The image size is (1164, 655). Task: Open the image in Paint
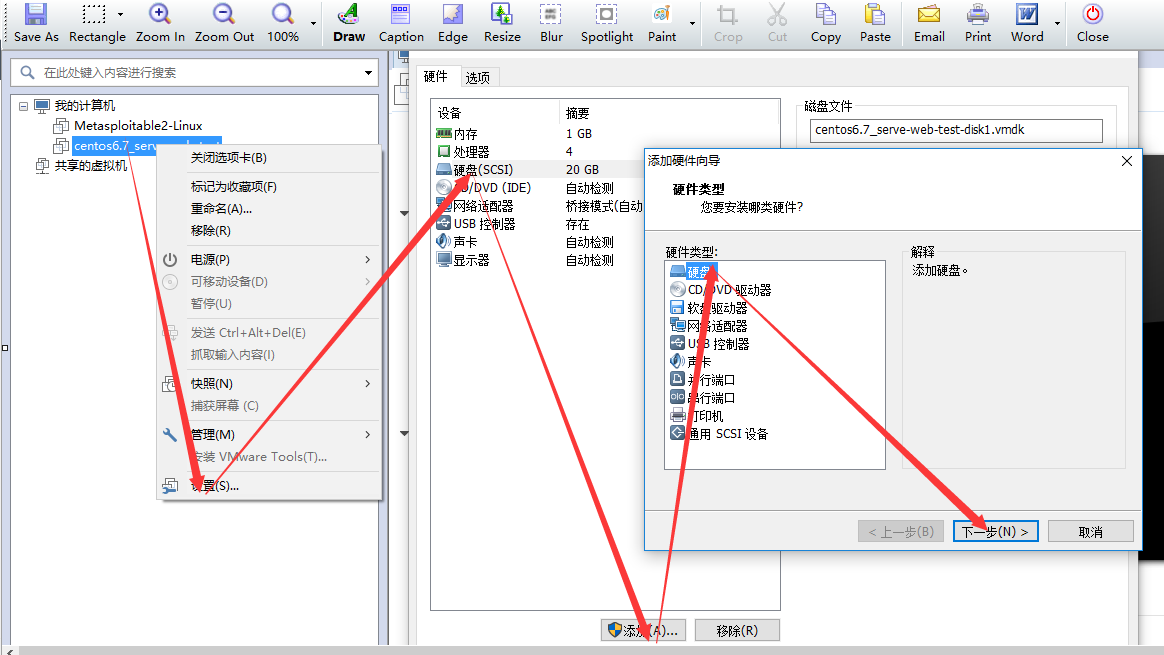(661, 23)
